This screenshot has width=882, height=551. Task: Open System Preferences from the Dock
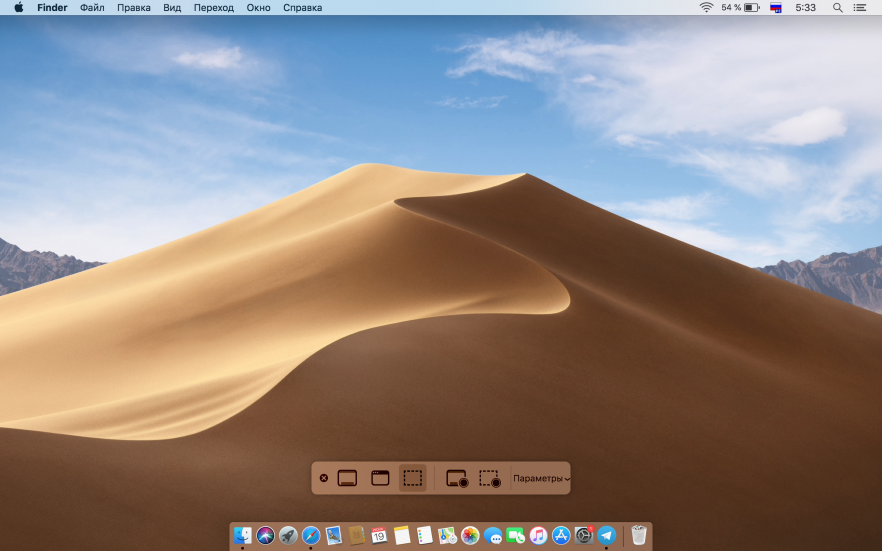(x=584, y=535)
